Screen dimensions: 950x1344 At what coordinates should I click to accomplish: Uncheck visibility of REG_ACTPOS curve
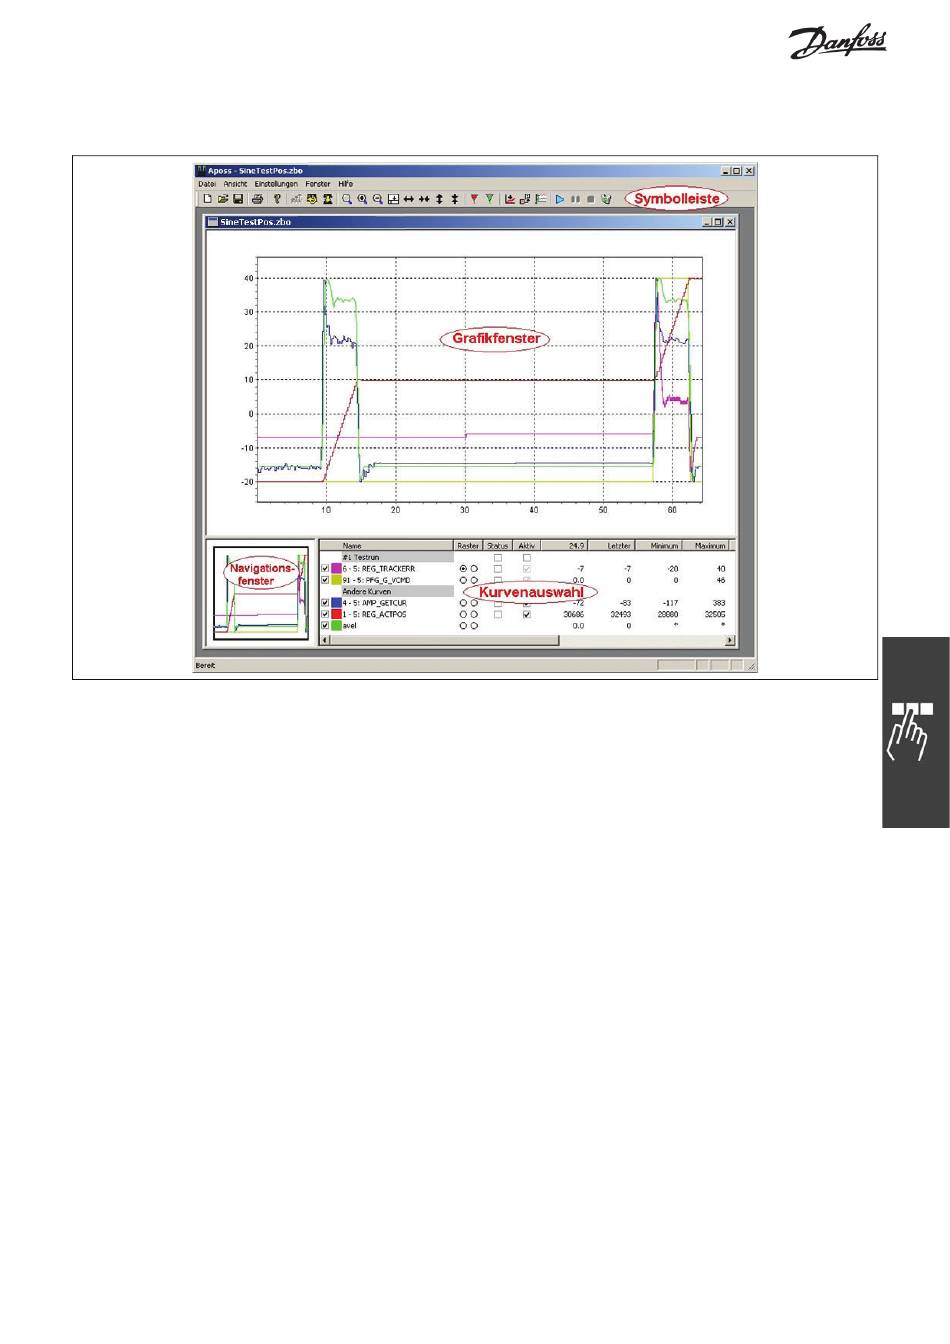[x=325, y=614]
